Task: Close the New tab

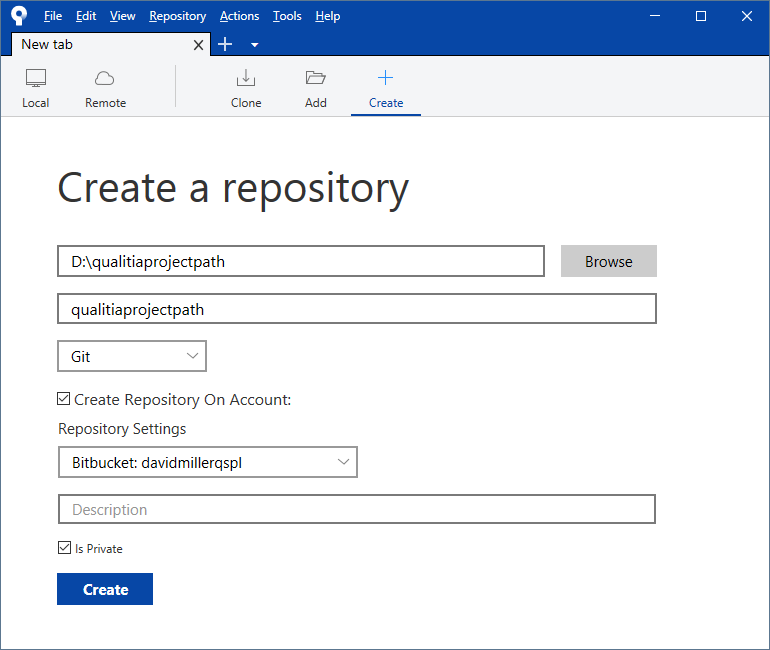Action: (x=198, y=45)
